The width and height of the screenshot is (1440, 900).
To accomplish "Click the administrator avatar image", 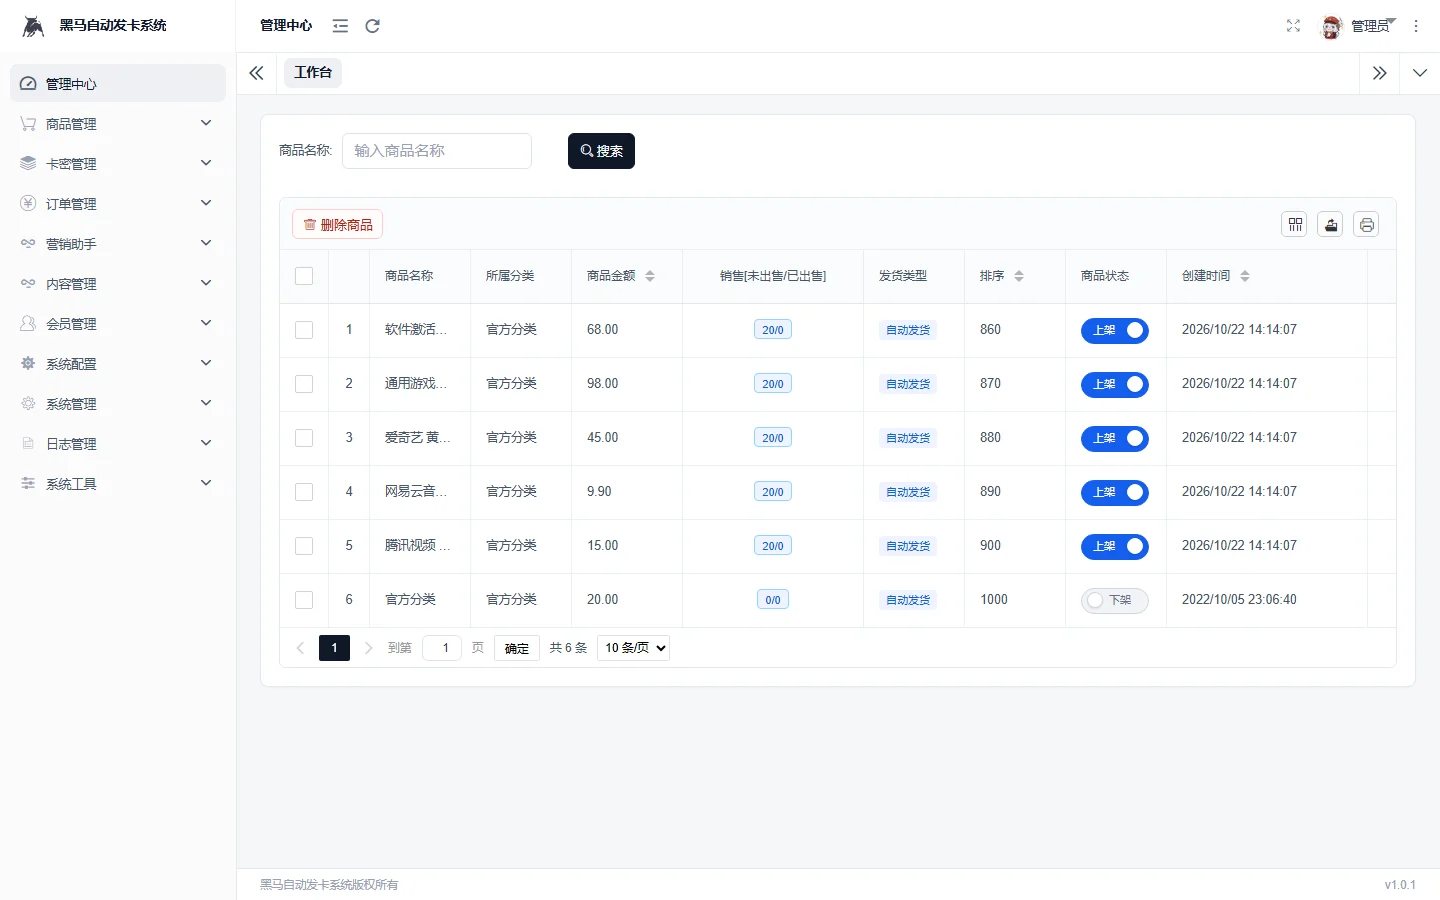I will [x=1331, y=27].
